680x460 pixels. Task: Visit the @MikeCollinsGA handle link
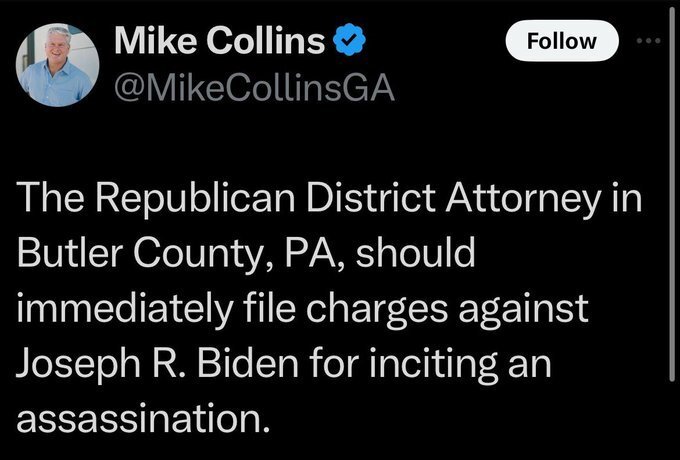click(254, 88)
